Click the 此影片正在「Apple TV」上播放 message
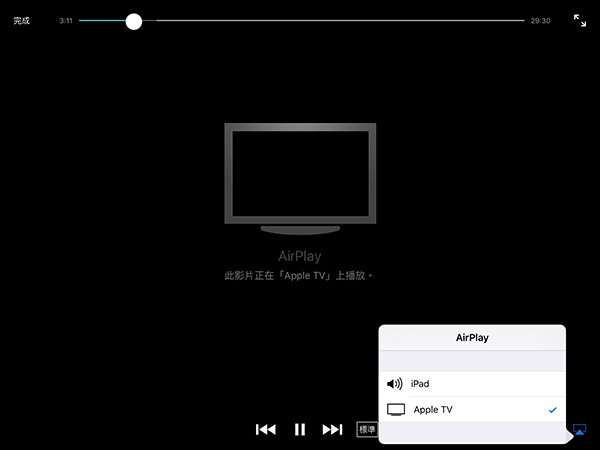 coord(298,276)
